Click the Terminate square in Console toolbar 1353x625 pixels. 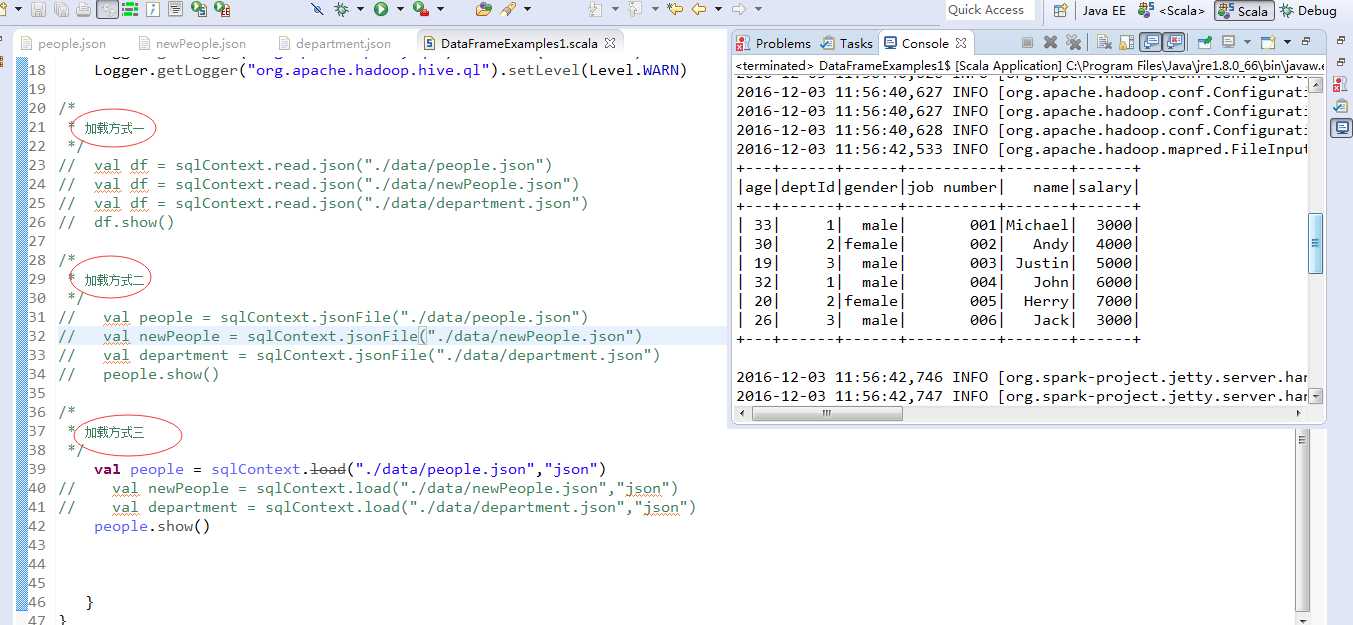pos(1027,43)
